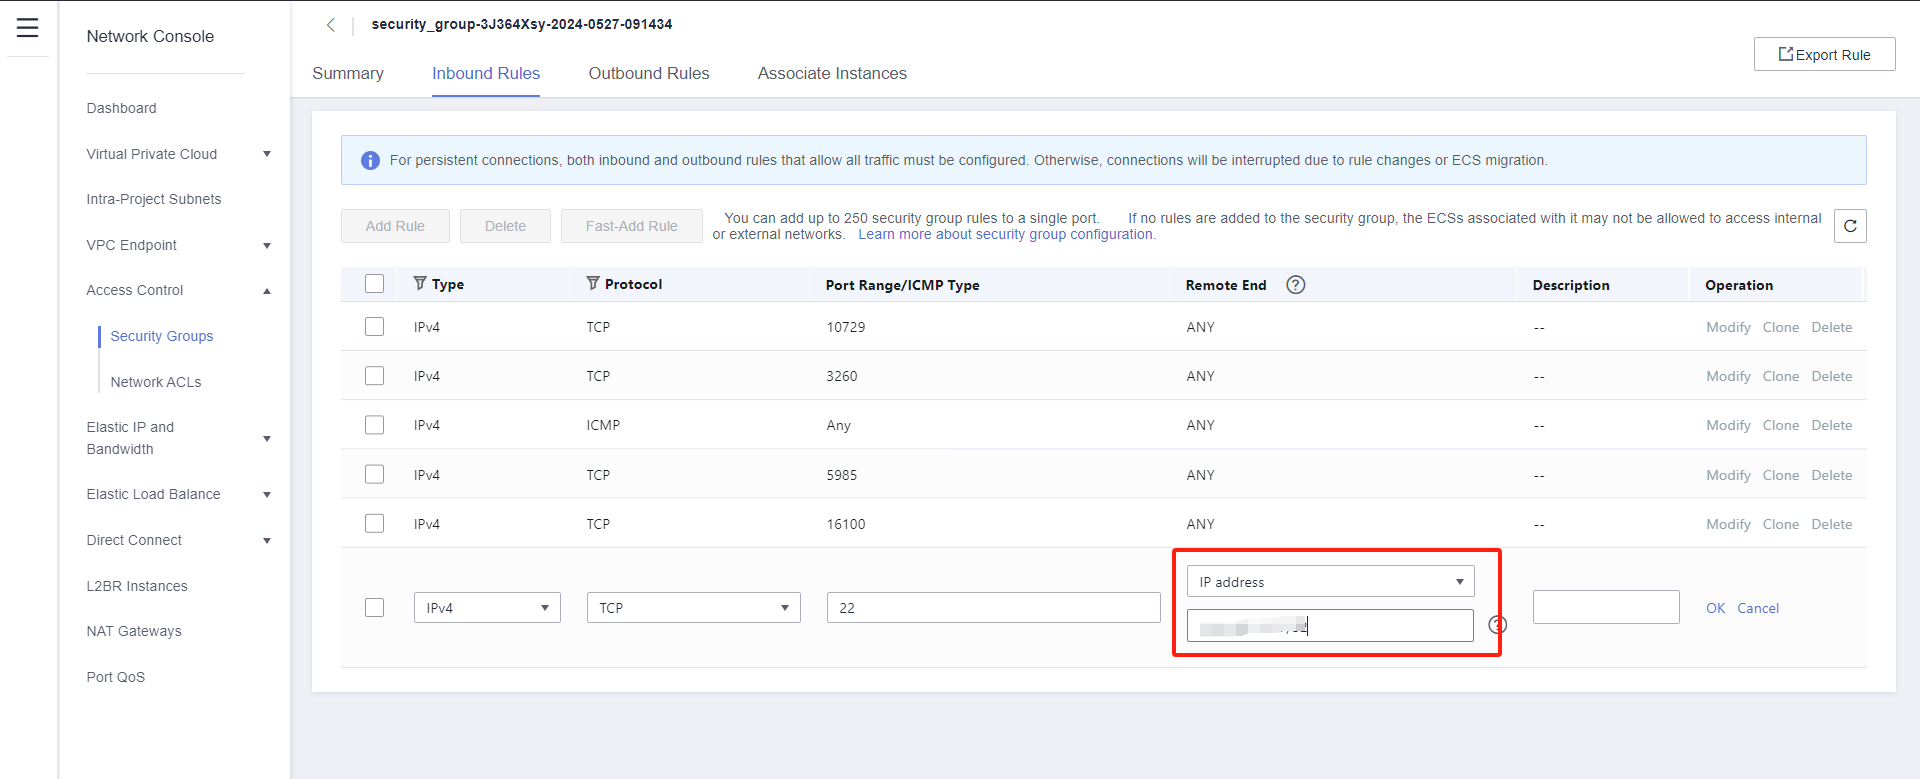
Task: Filter the Protocol column
Action: [593, 284]
